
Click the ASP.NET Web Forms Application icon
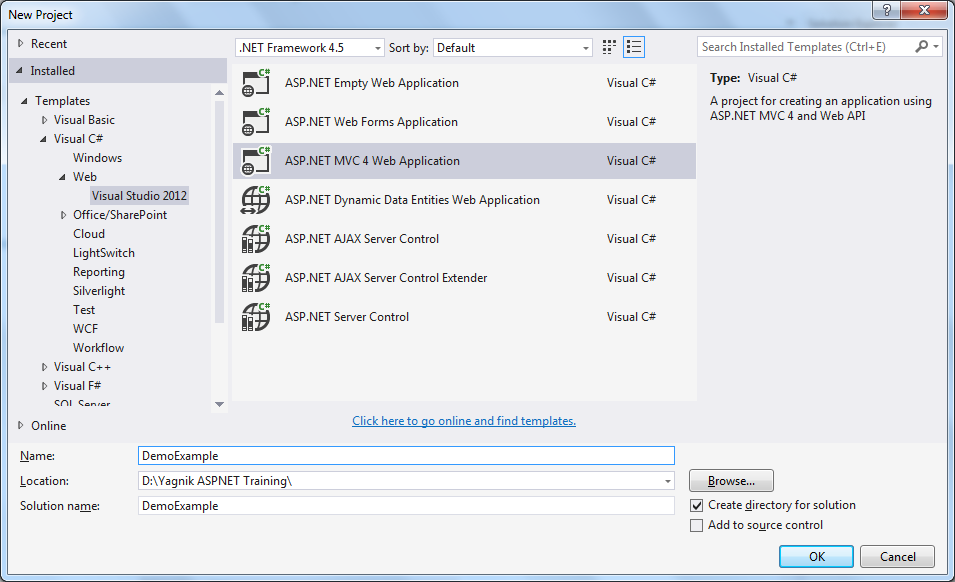coord(256,122)
